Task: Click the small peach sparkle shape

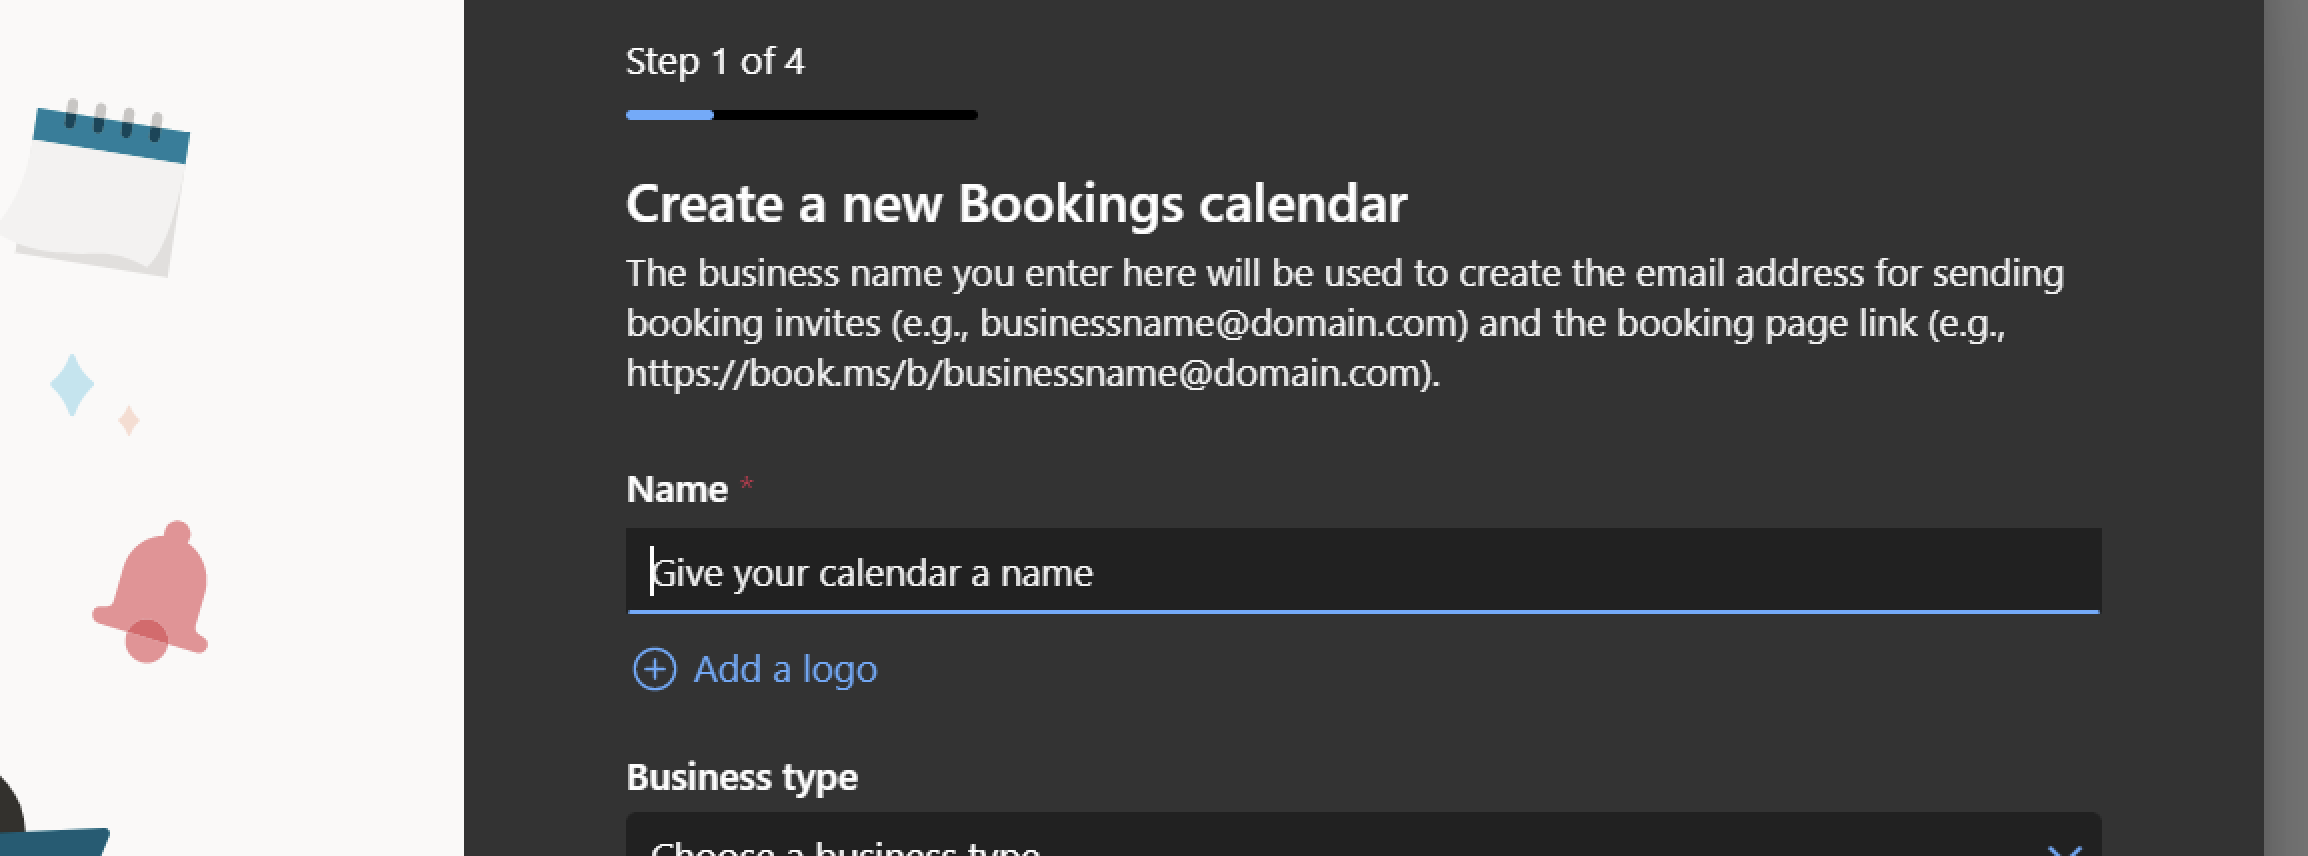Action: click(x=129, y=420)
